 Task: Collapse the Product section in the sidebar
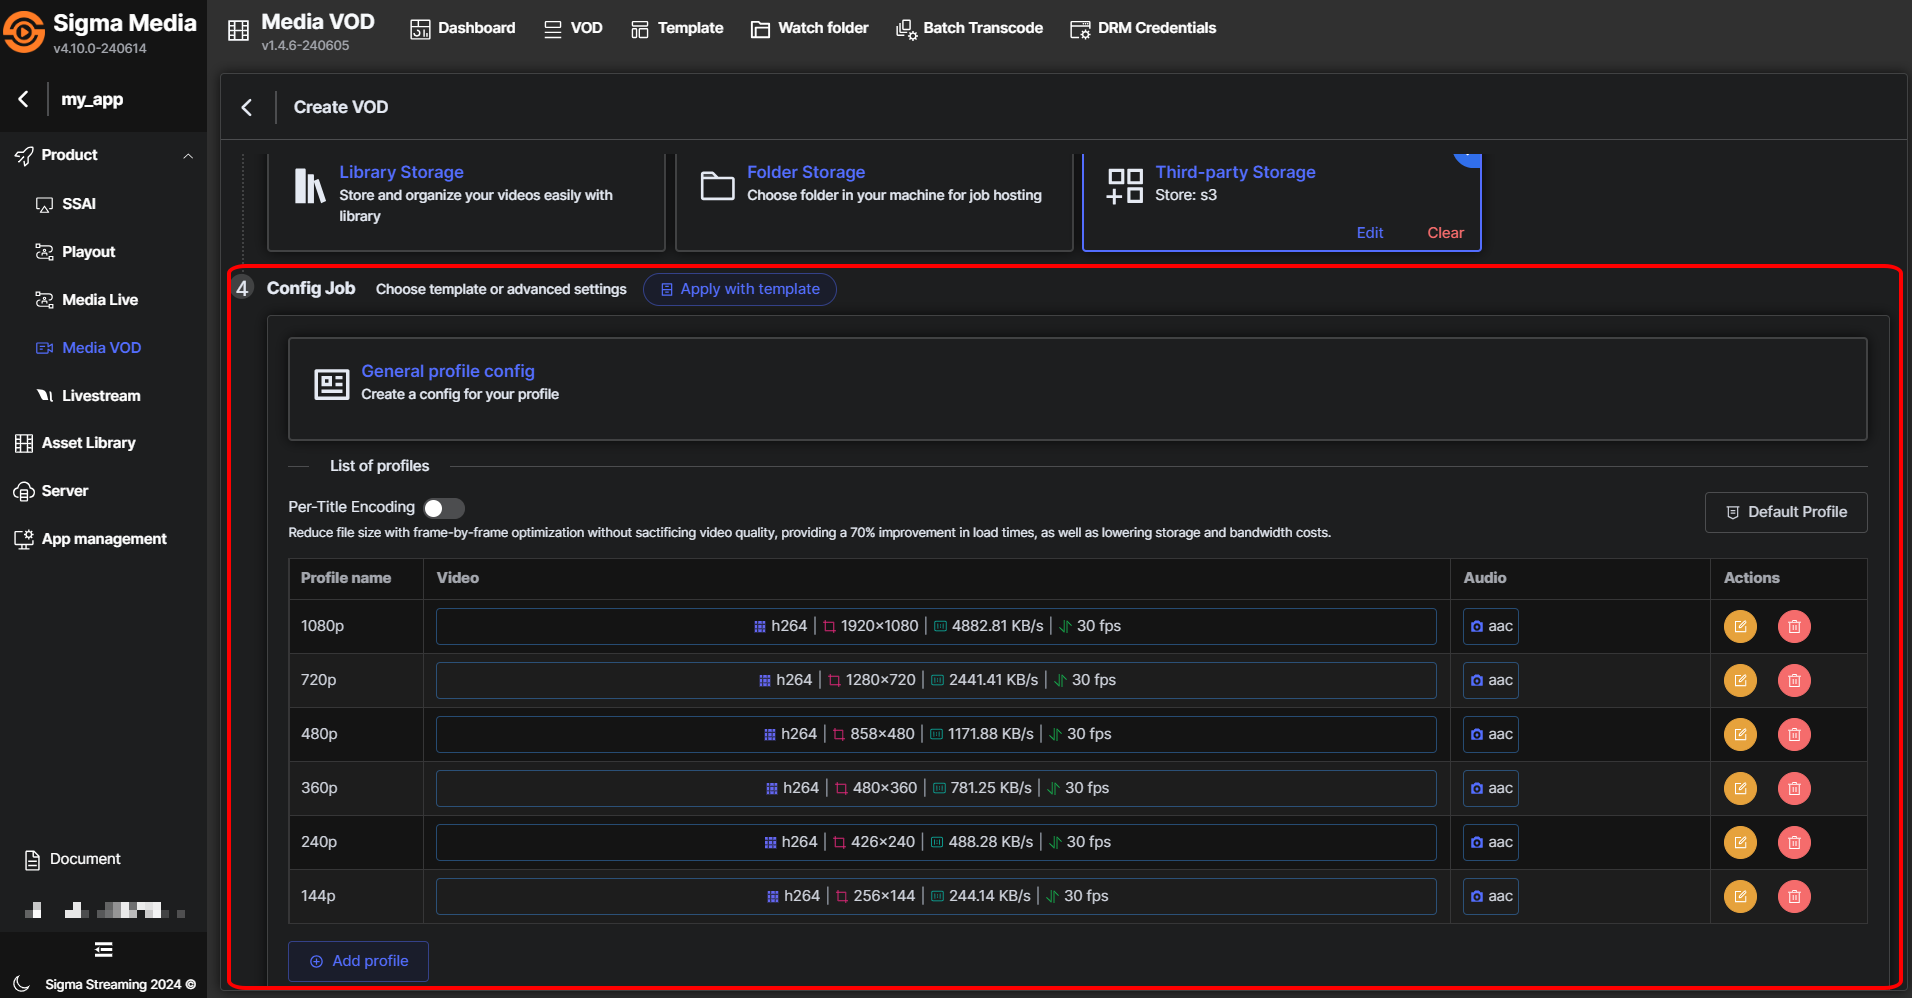tap(187, 156)
